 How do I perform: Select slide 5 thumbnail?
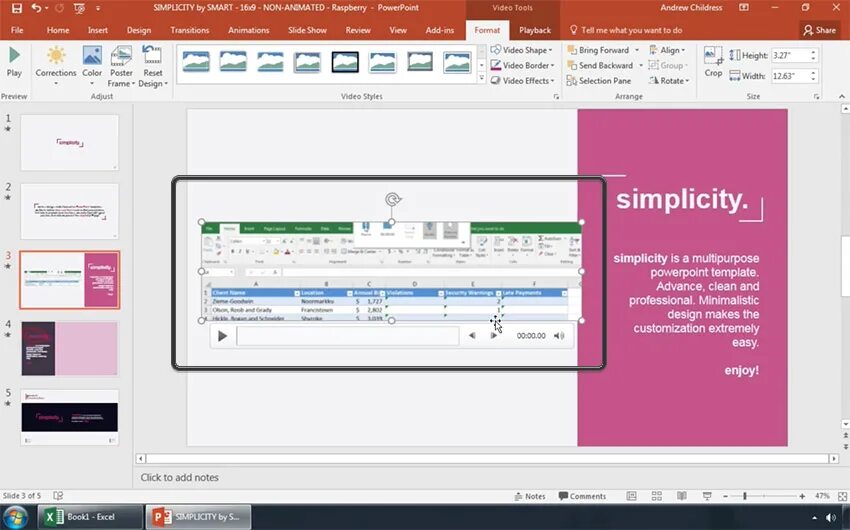click(69, 417)
